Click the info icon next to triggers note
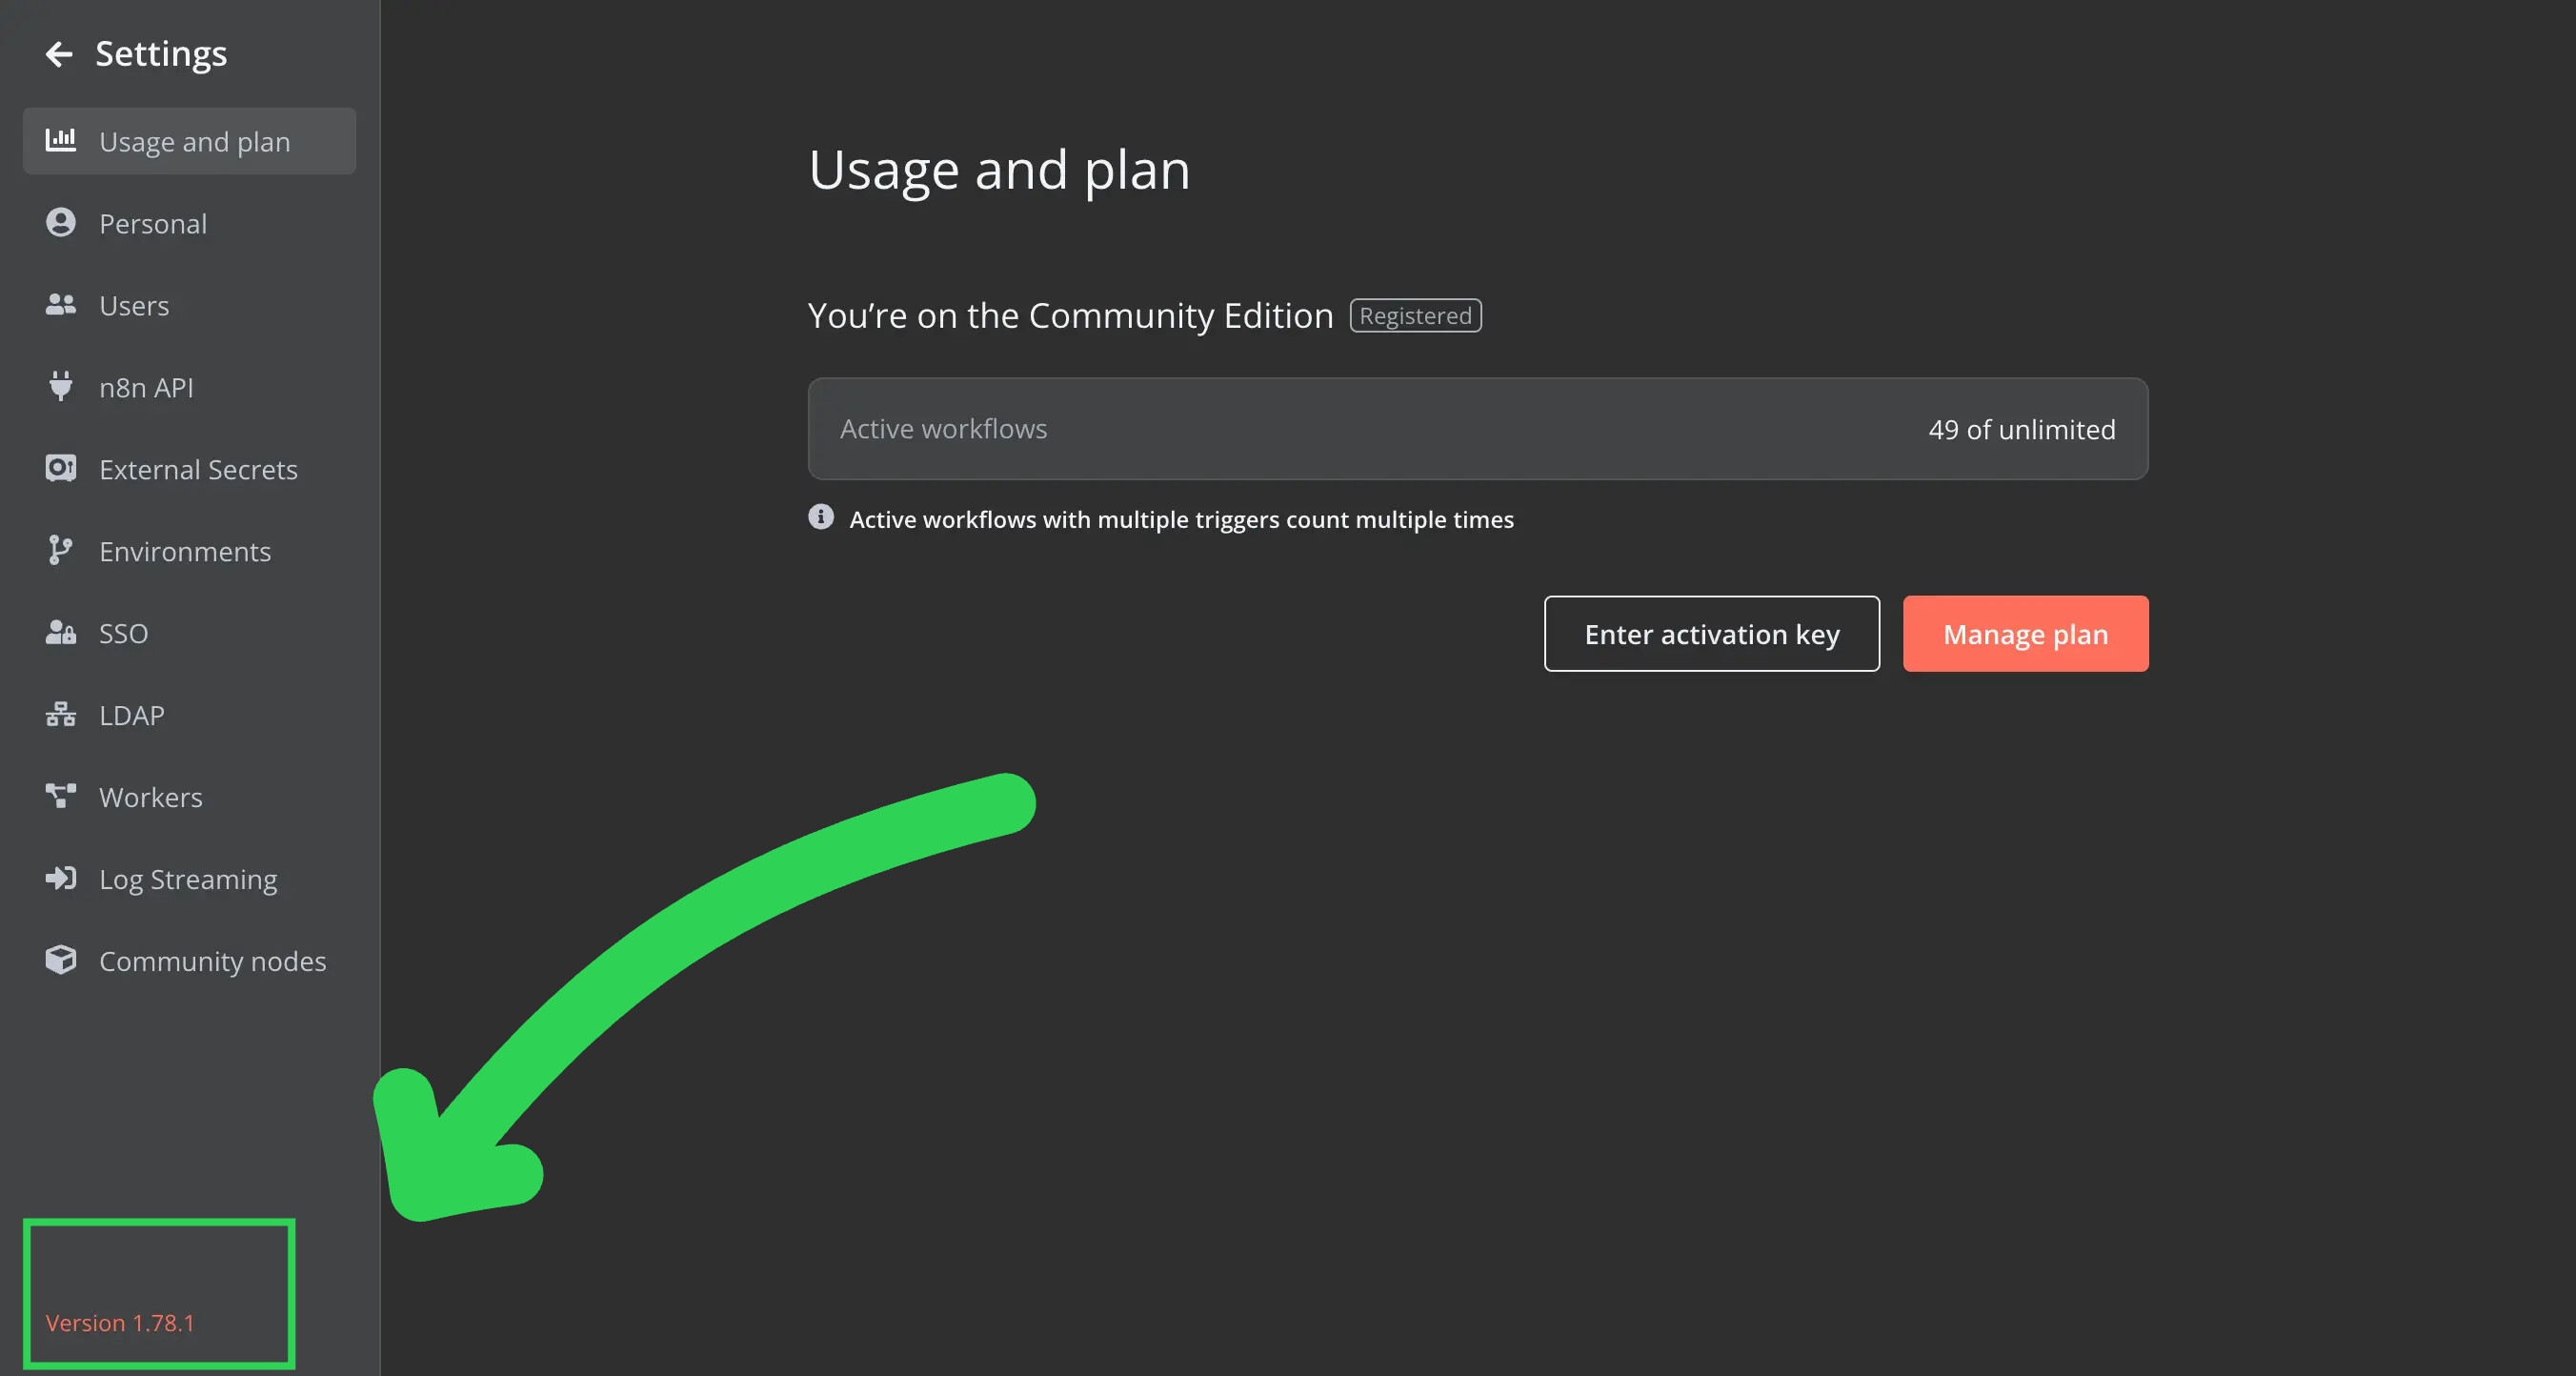Viewport: 2576px width, 1376px height. (x=821, y=517)
